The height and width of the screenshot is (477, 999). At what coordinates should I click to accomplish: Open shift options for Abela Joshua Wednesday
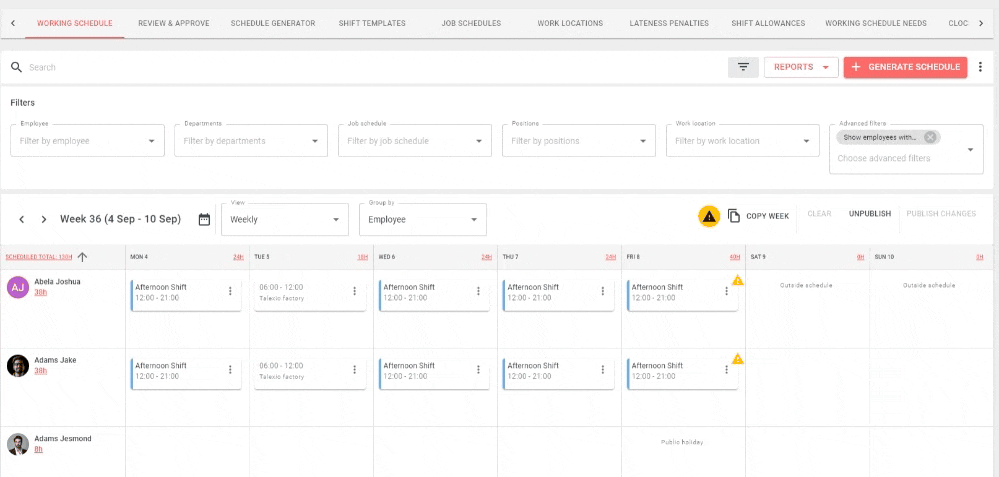coord(478,291)
